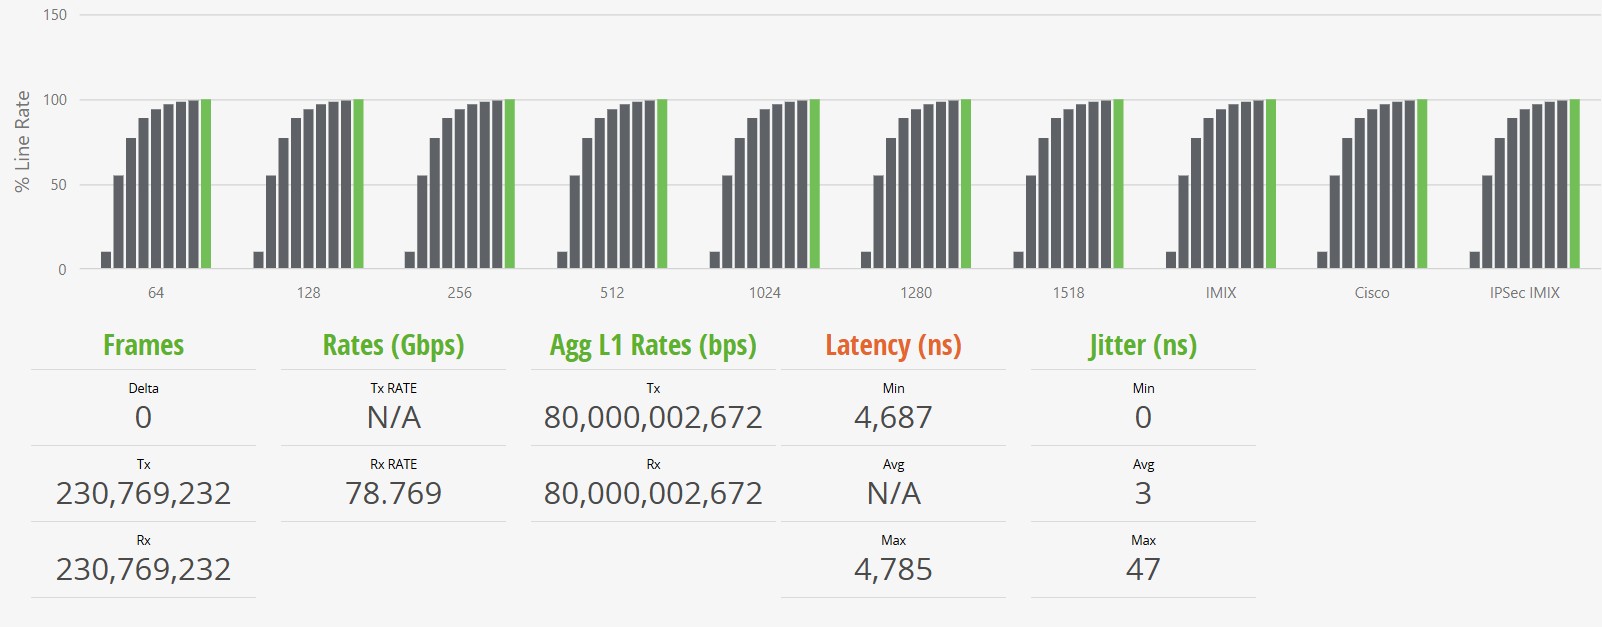The width and height of the screenshot is (1602, 627).
Task: Select the Jitter Max value 47
Action: (x=1143, y=569)
